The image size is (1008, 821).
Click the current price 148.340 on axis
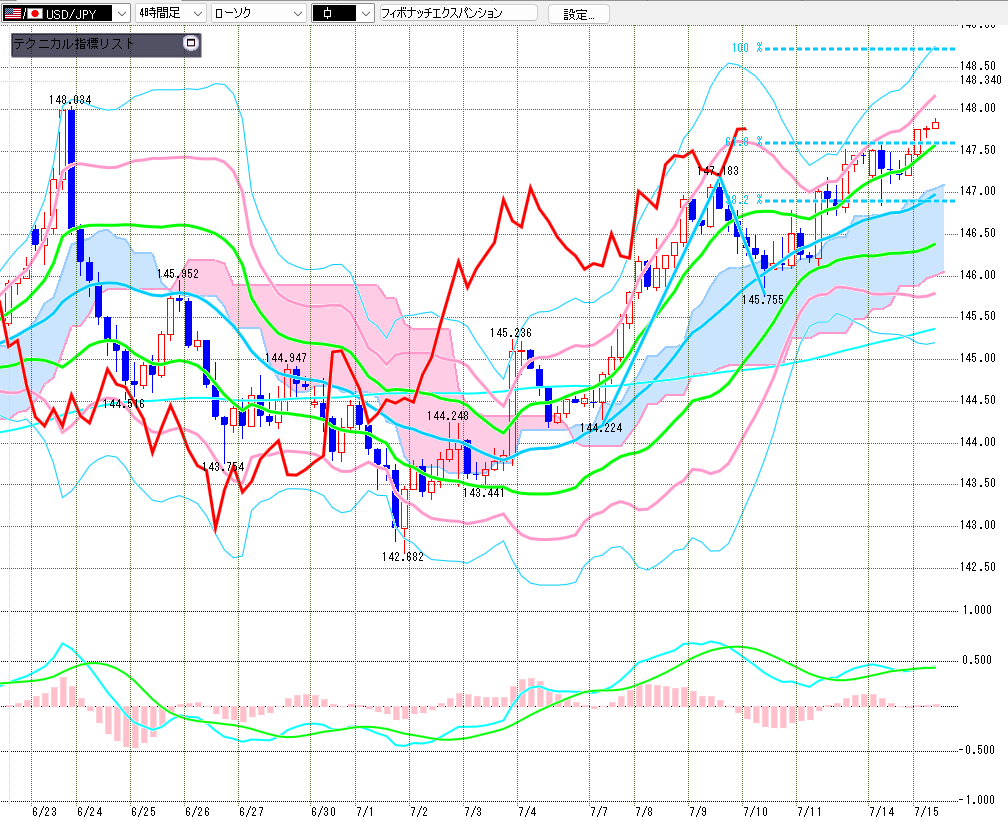coord(980,80)
